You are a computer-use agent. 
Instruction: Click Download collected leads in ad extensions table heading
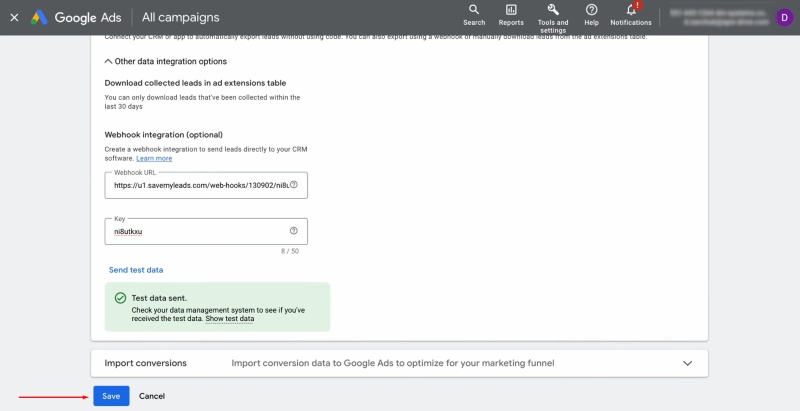pyautogui.click(x=195, y=83)
